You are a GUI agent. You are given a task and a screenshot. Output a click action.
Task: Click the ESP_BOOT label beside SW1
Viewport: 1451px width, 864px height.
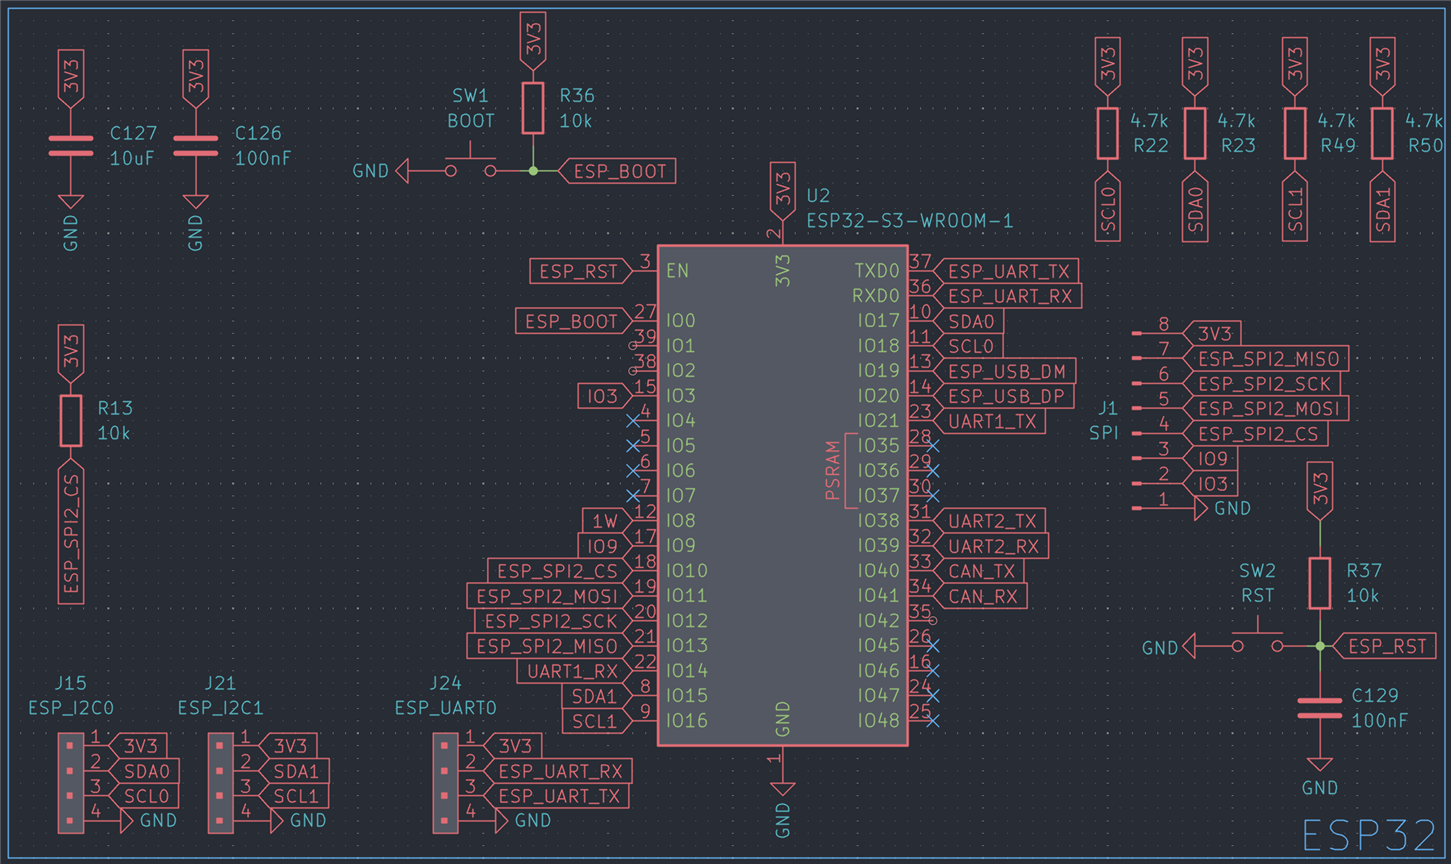click(x=617, y=171)
